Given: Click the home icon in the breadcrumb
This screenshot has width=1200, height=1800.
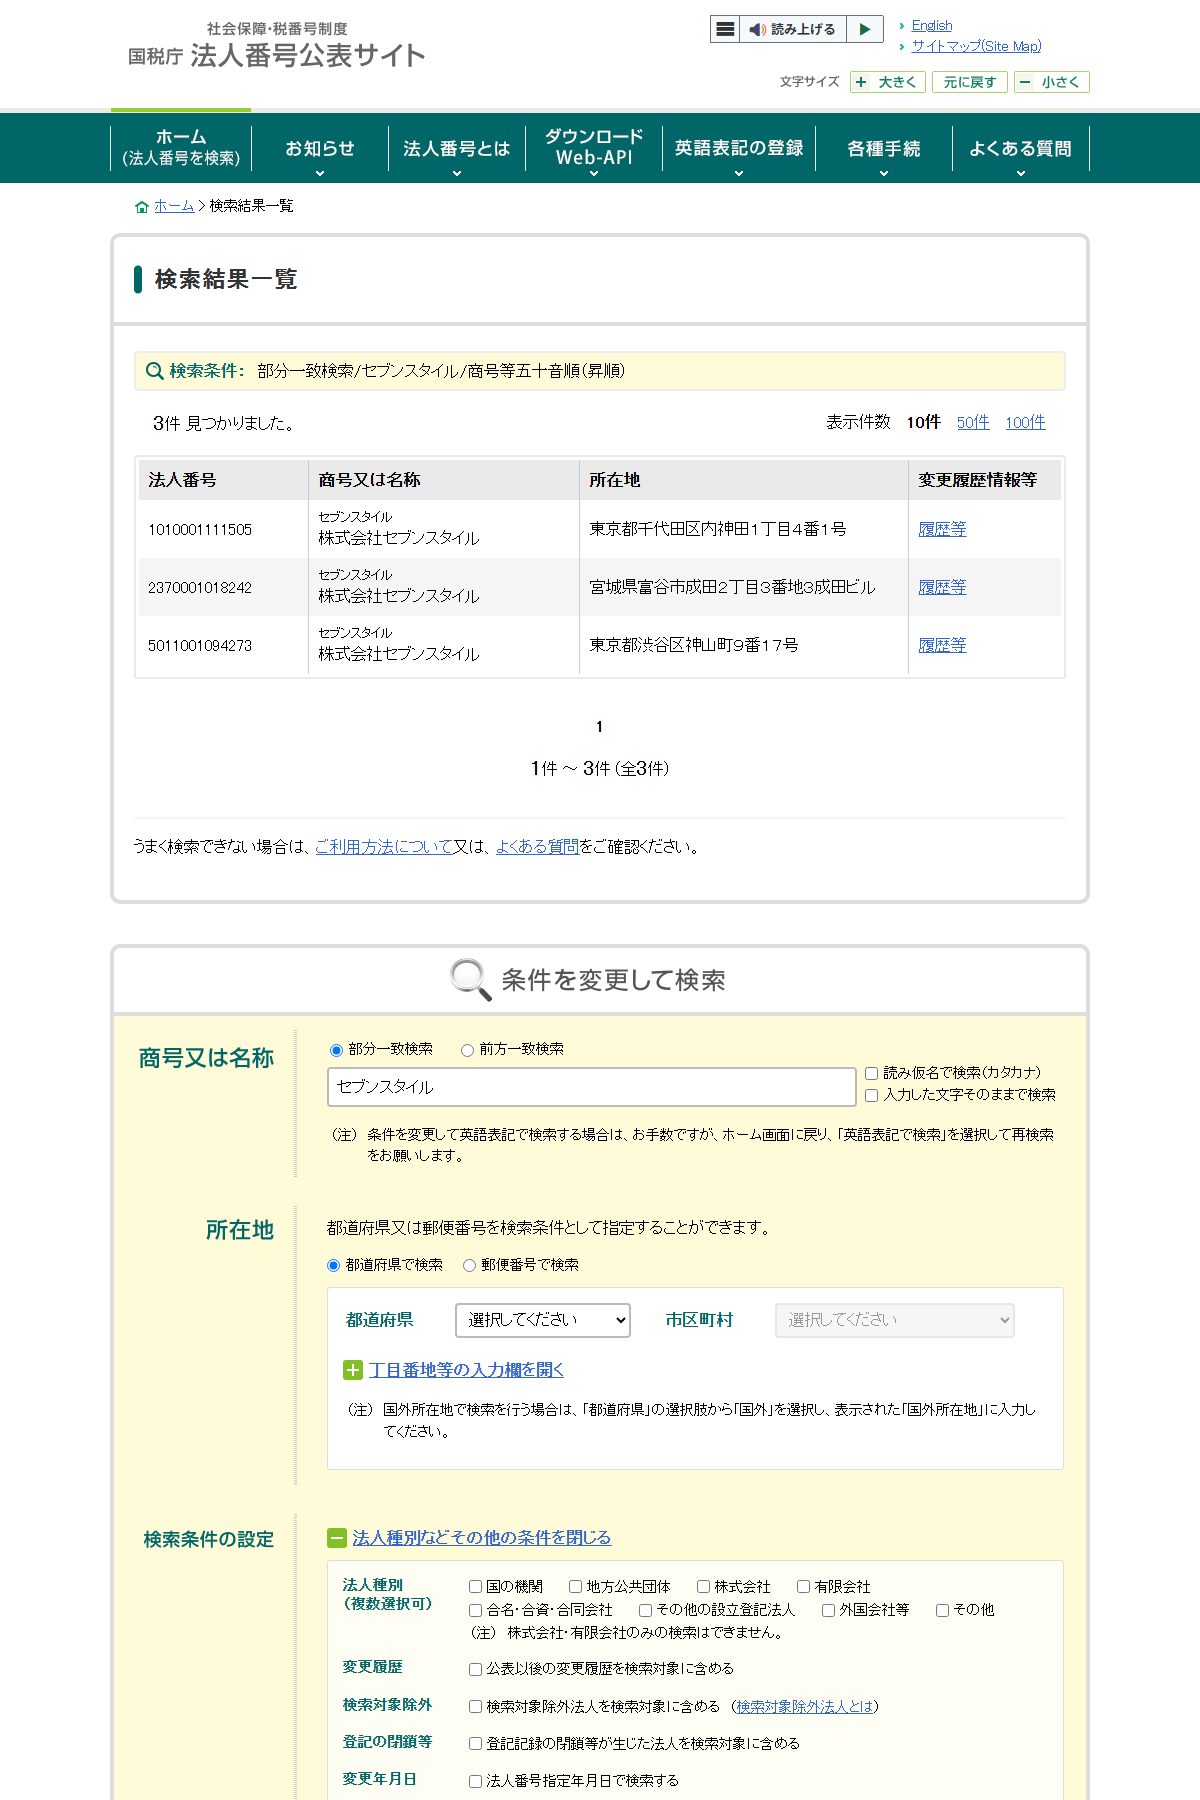Looking at the screenshot, I should (142, 207).
